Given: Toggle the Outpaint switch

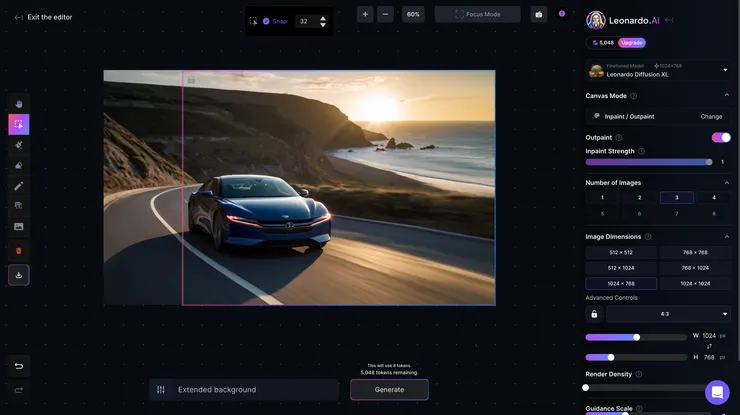Looking at the screenshot, I should 720,137.
